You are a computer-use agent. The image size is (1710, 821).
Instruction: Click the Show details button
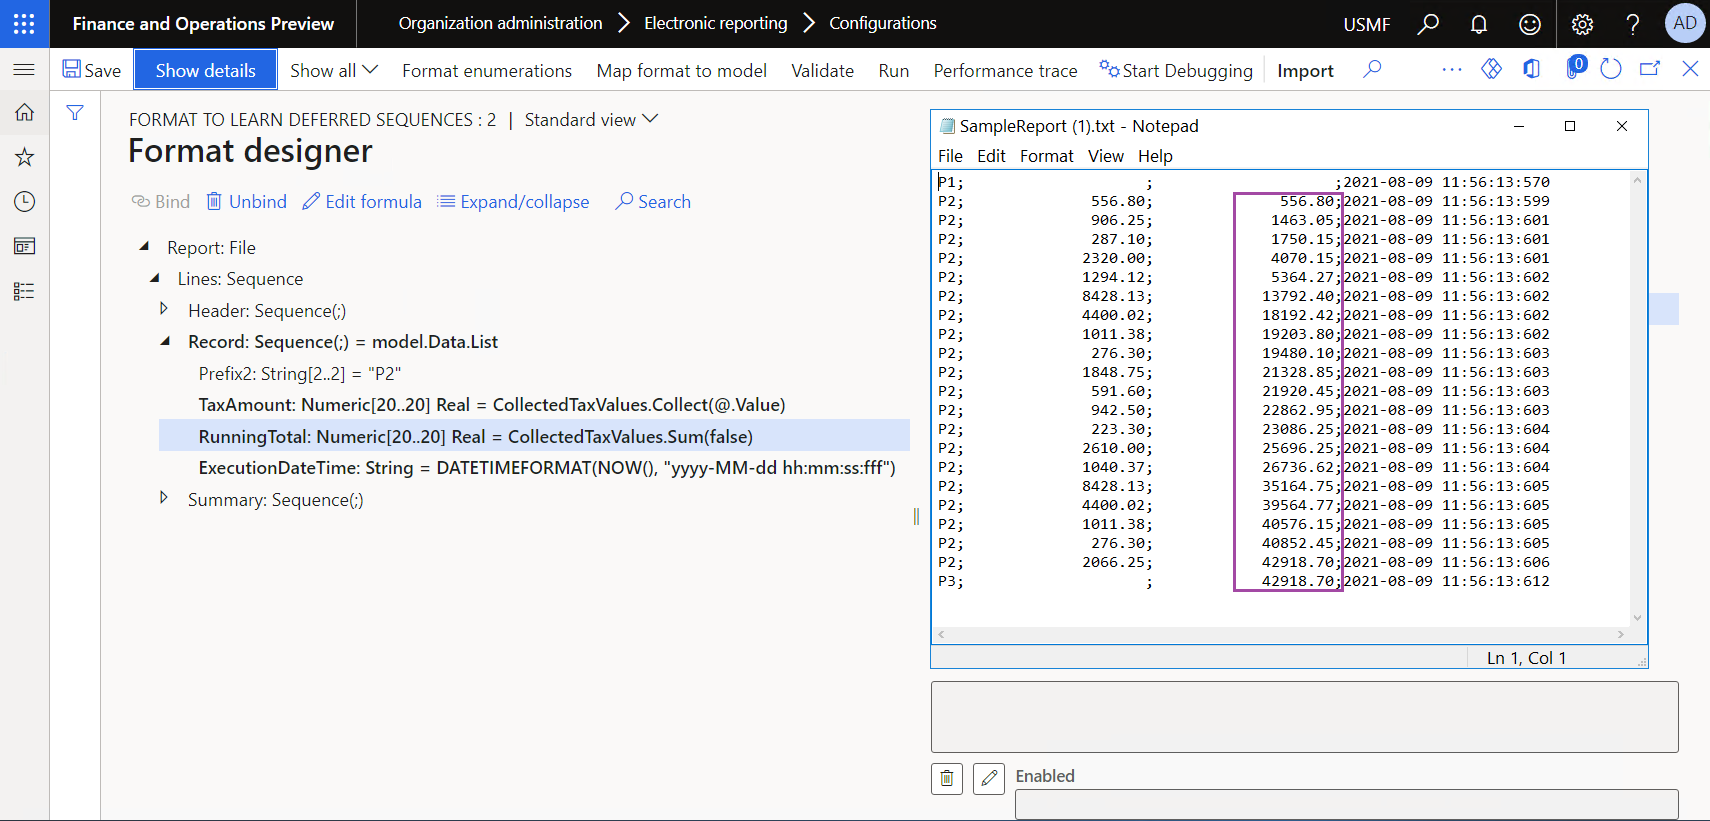pyautogui.click(x=205, y=70)
